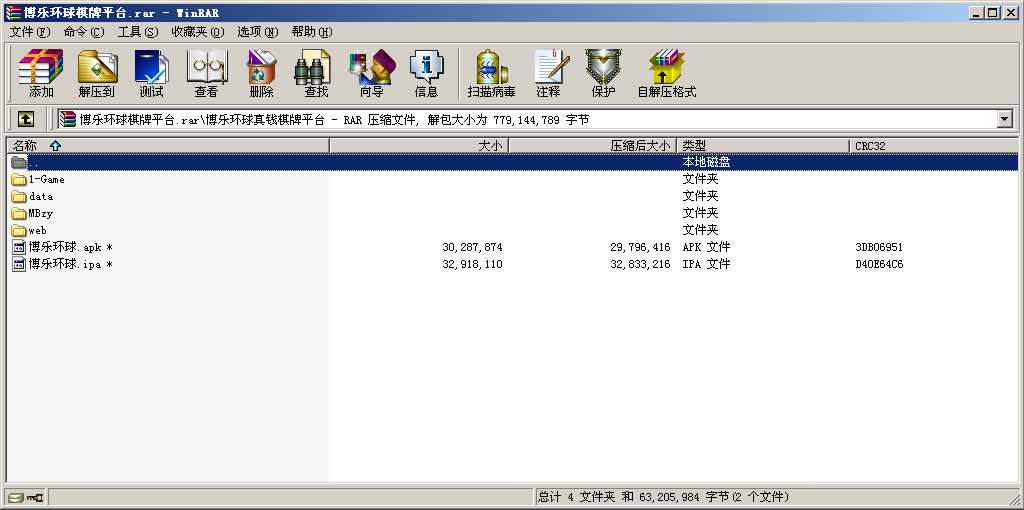This screenshot has height=510, width=1024.
Task: Show archive 信息 (Info)
Action: tap(426, 66)
